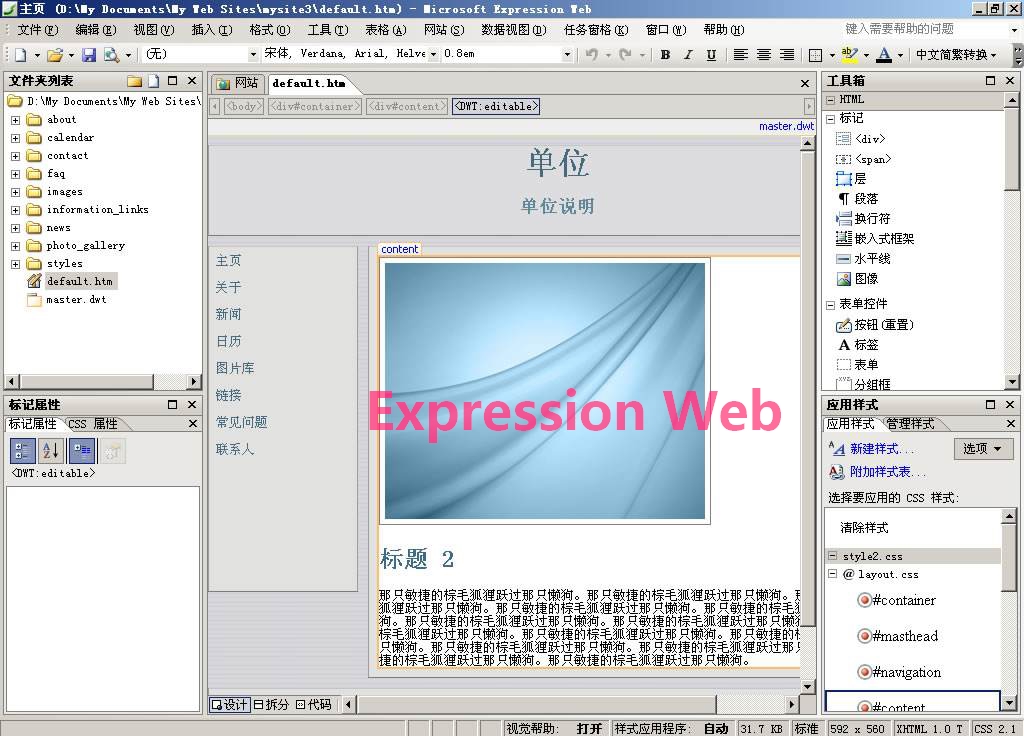The height and width of the screenshot is (736, 1024).
Task: Open the 选项 dropdown in the styles panel
Action: [x=982, y=448]
